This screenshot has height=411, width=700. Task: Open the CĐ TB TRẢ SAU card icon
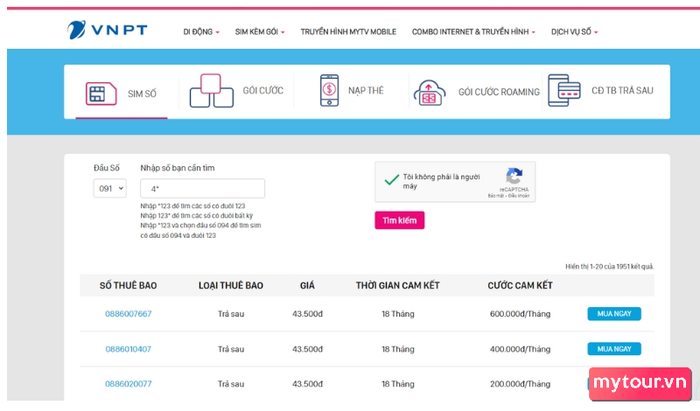564,90
